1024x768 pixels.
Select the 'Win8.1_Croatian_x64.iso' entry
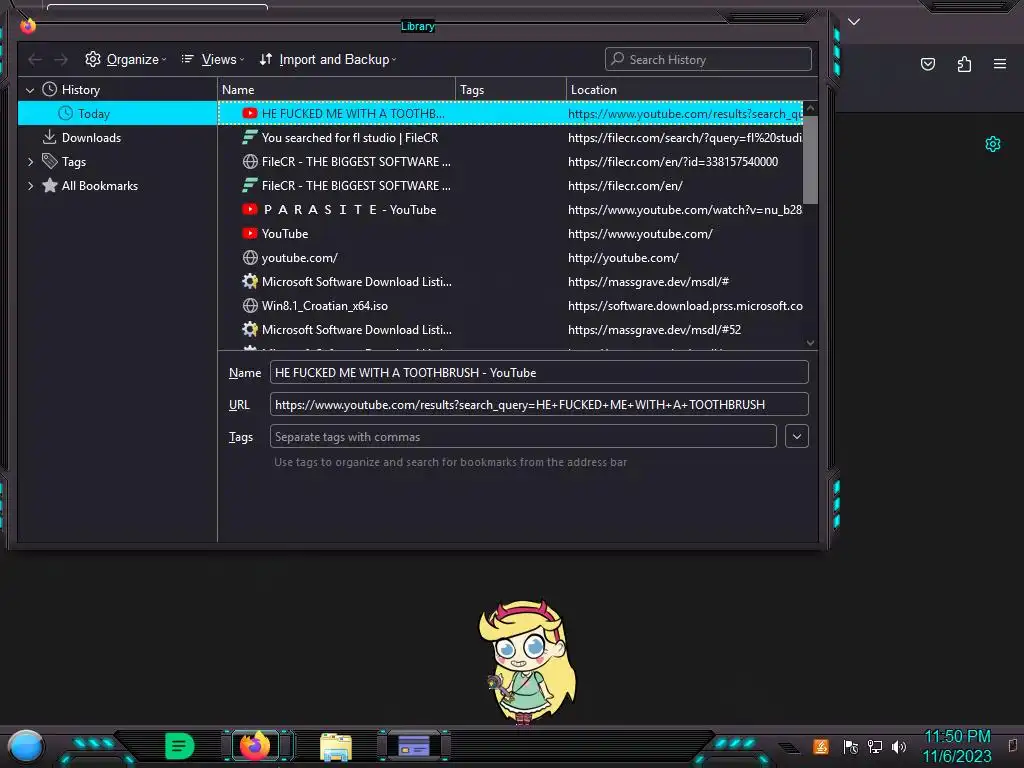pos(510,306)
